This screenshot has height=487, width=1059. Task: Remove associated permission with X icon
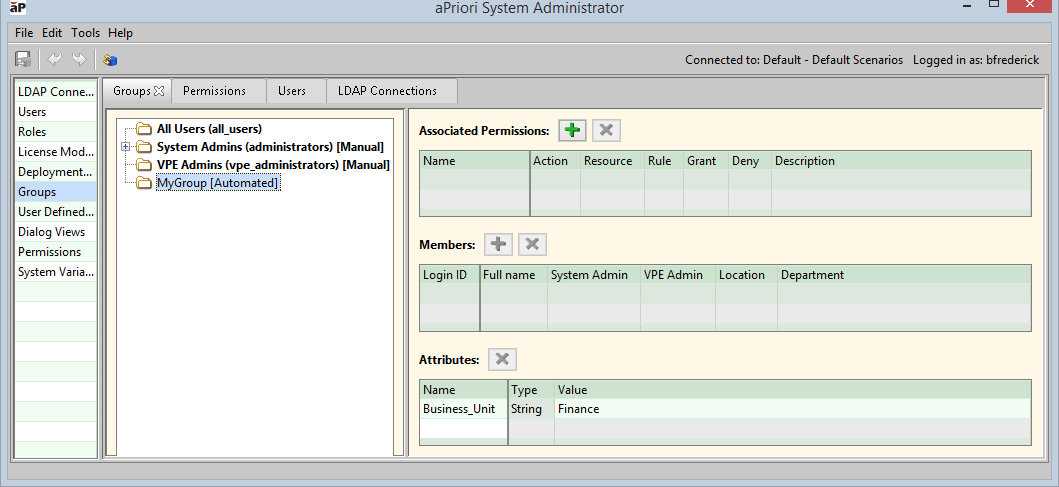click(x=606, y=130)
